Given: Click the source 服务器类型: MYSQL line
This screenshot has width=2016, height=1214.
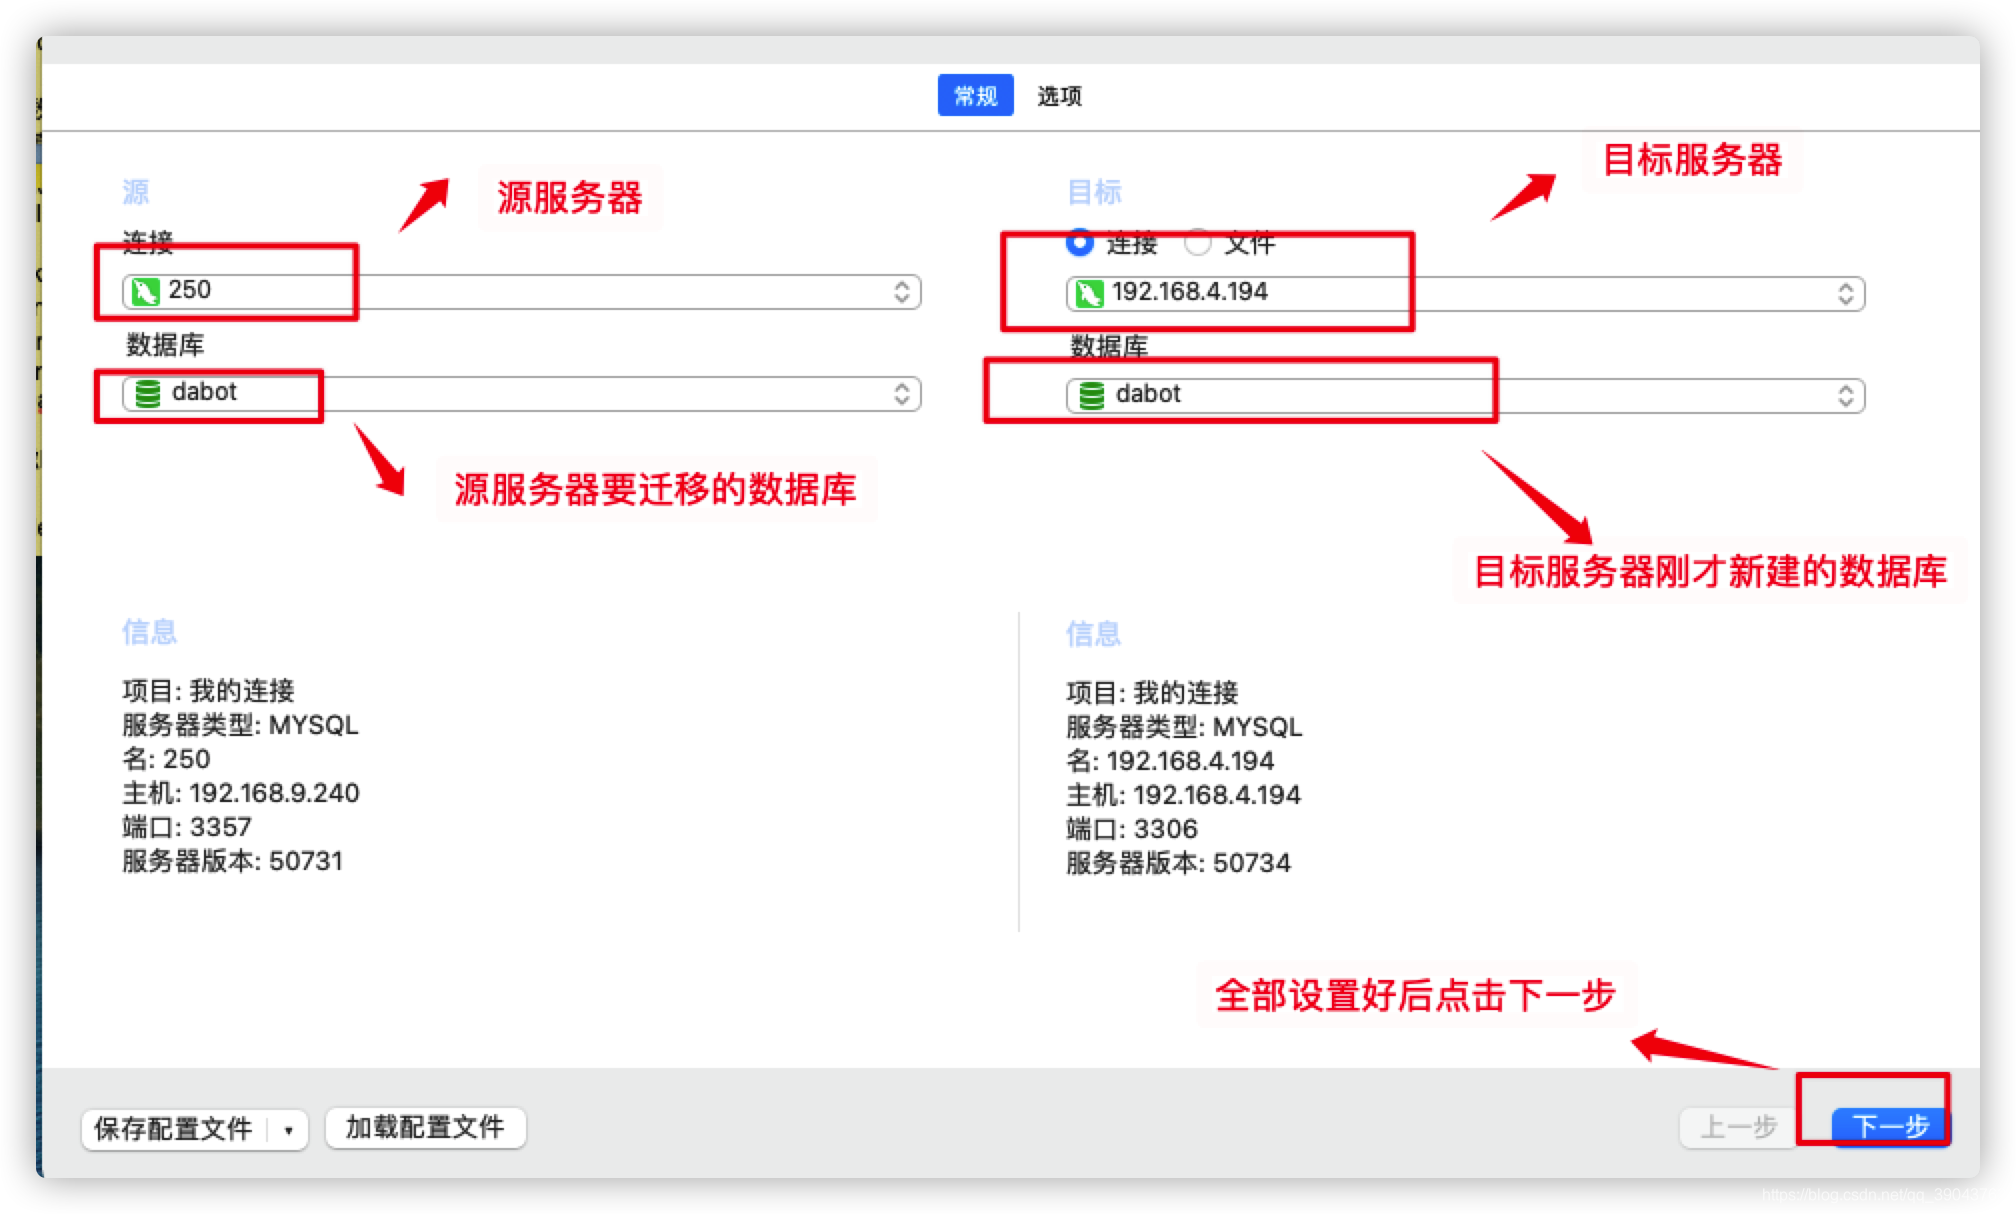Looking at the screenshot, I should tap(240, 725).
